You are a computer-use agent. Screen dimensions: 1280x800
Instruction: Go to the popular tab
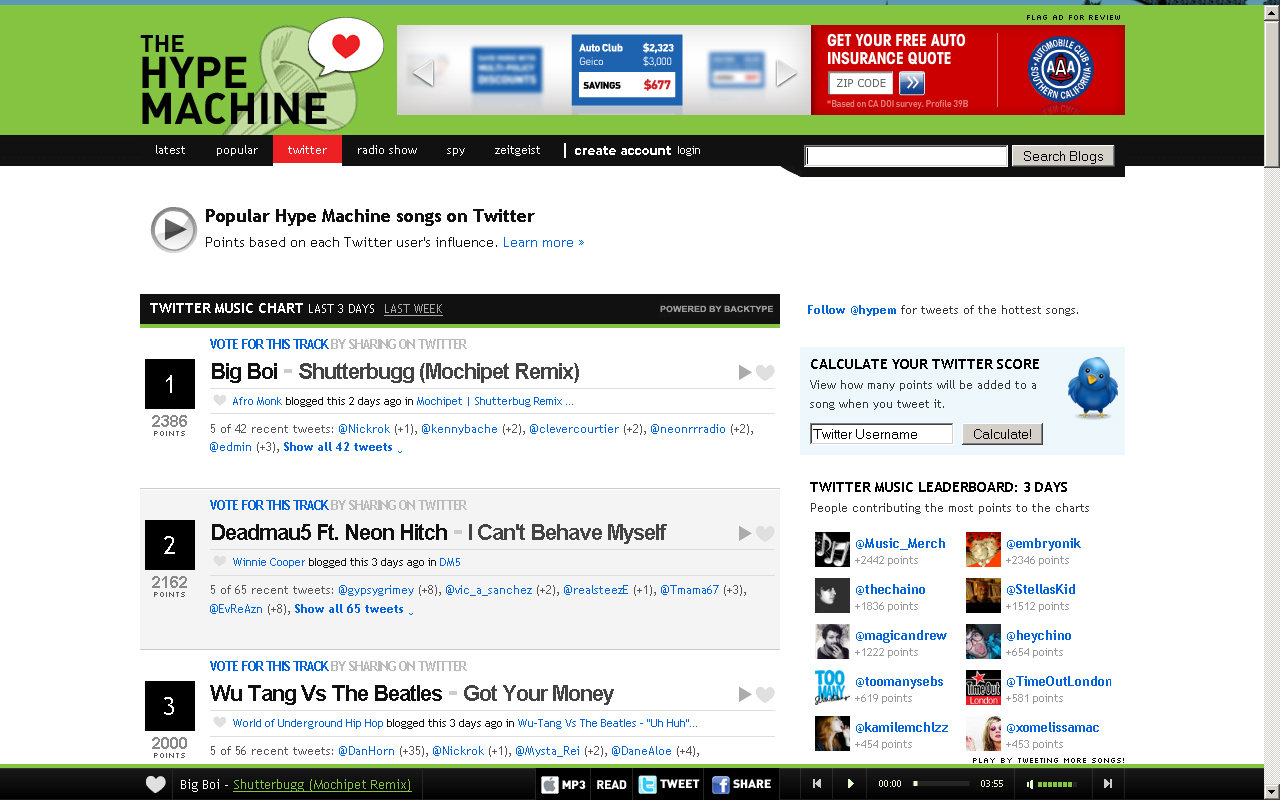point(237,150)
